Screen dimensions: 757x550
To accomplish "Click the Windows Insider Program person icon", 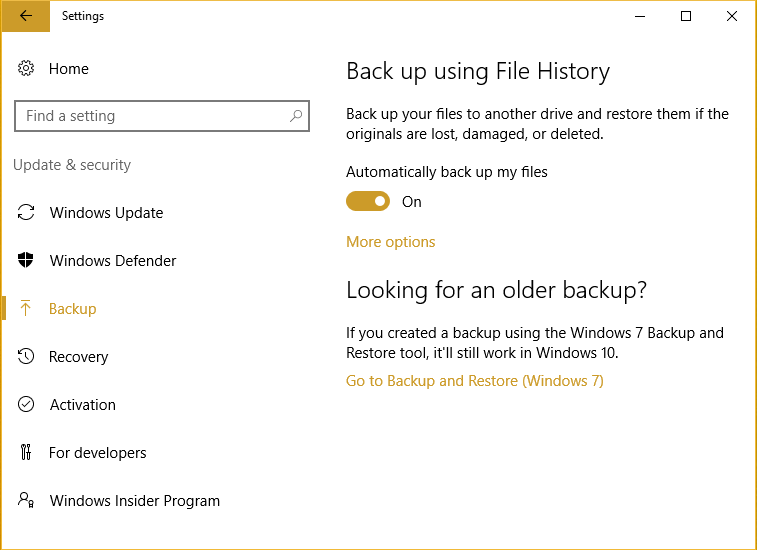I will click(26, 500).
